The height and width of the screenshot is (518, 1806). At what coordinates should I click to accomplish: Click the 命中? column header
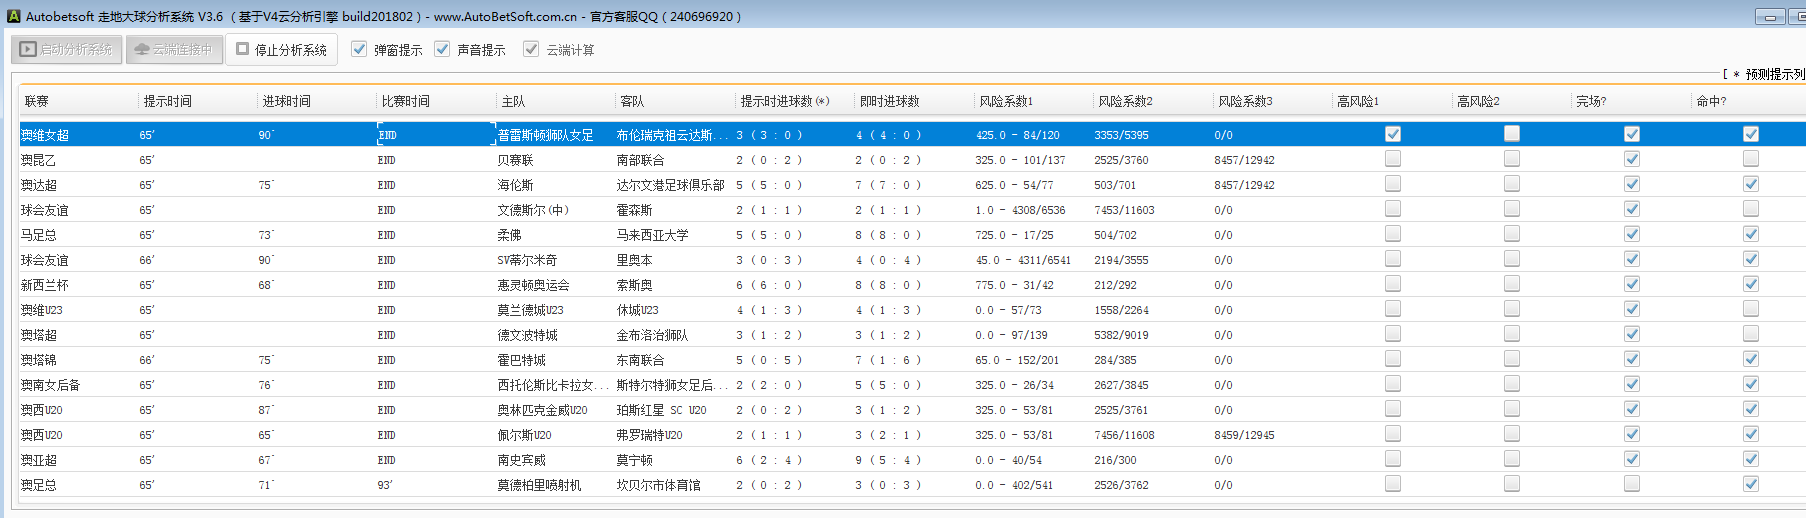point(1711,101)
